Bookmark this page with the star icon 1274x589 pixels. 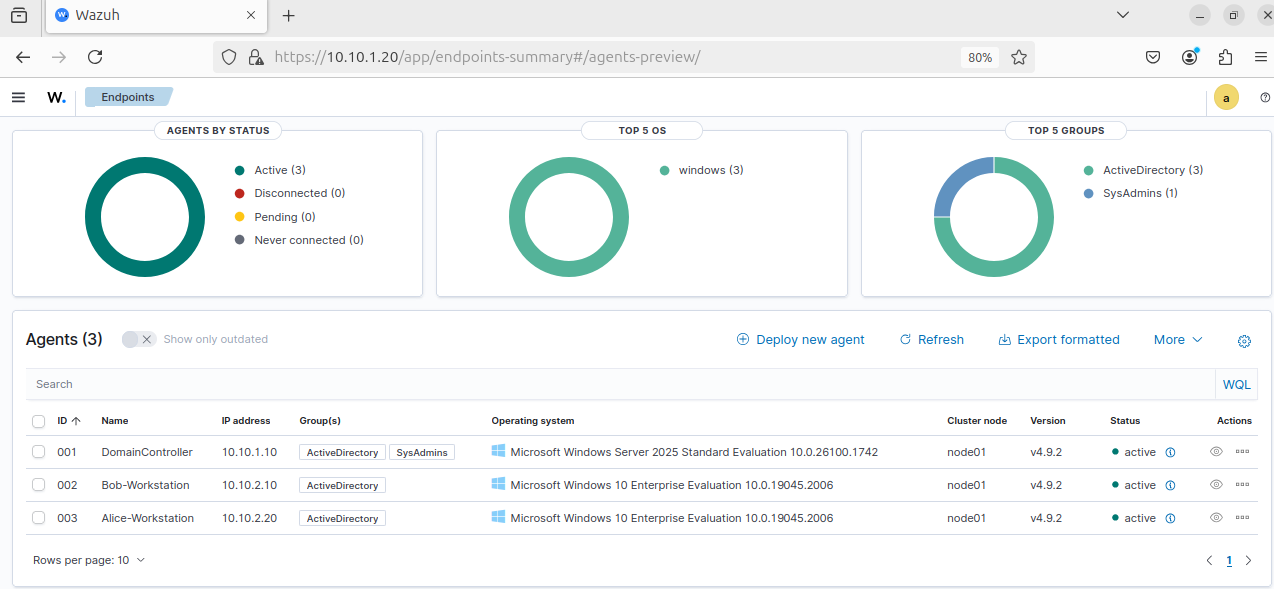point(1018,57)
